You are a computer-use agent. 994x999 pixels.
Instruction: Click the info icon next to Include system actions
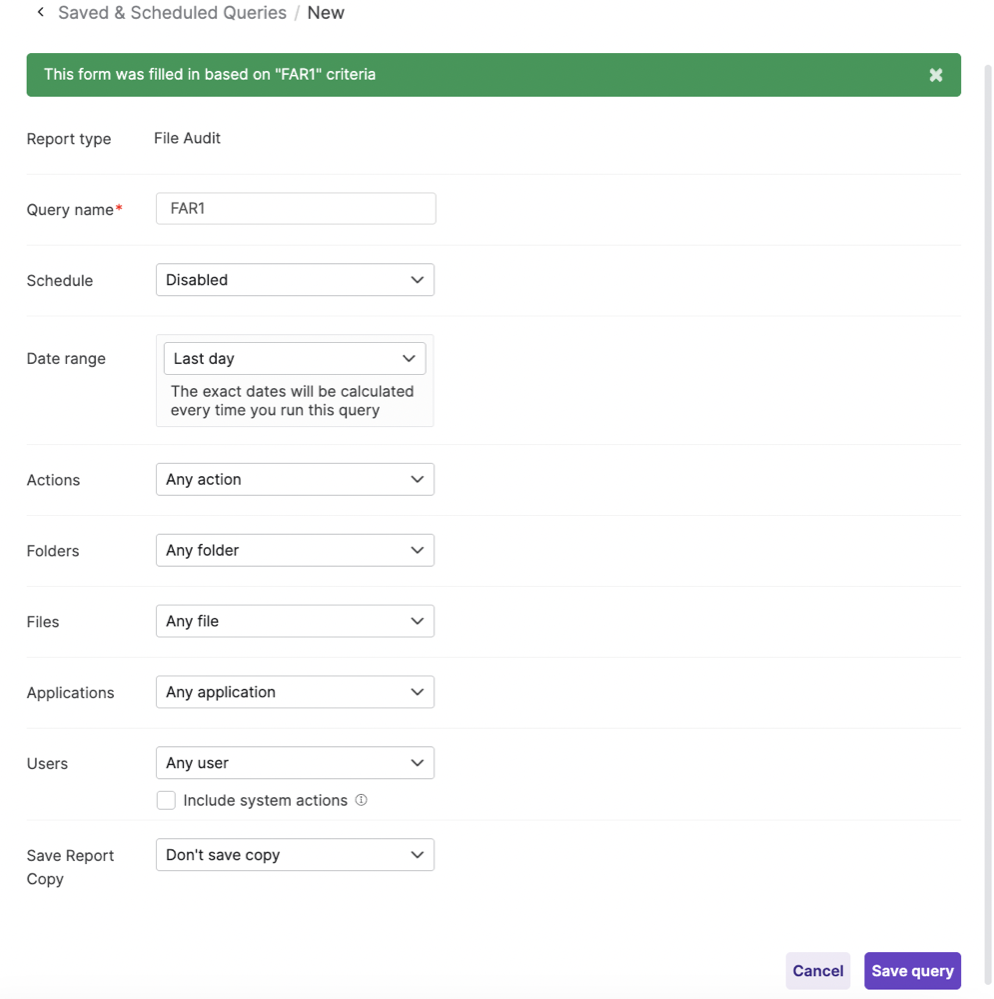coord(361,800)
